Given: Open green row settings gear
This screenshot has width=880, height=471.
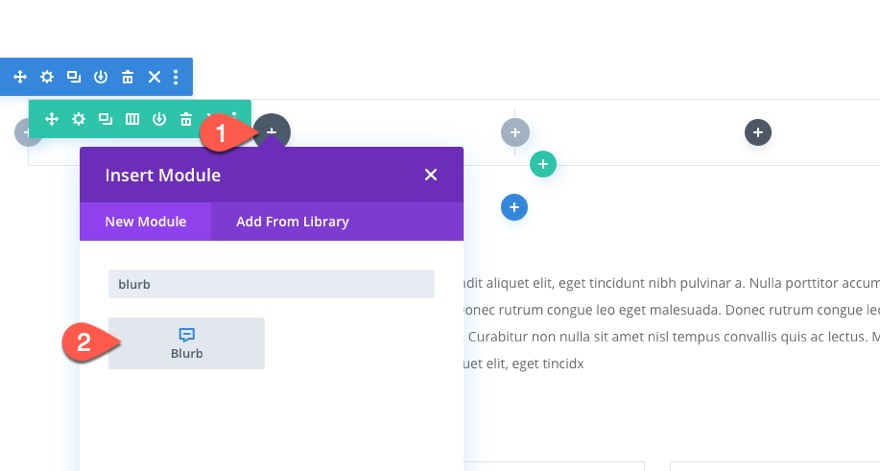Looking at the screenshot, I should click(x=79, y=119).
